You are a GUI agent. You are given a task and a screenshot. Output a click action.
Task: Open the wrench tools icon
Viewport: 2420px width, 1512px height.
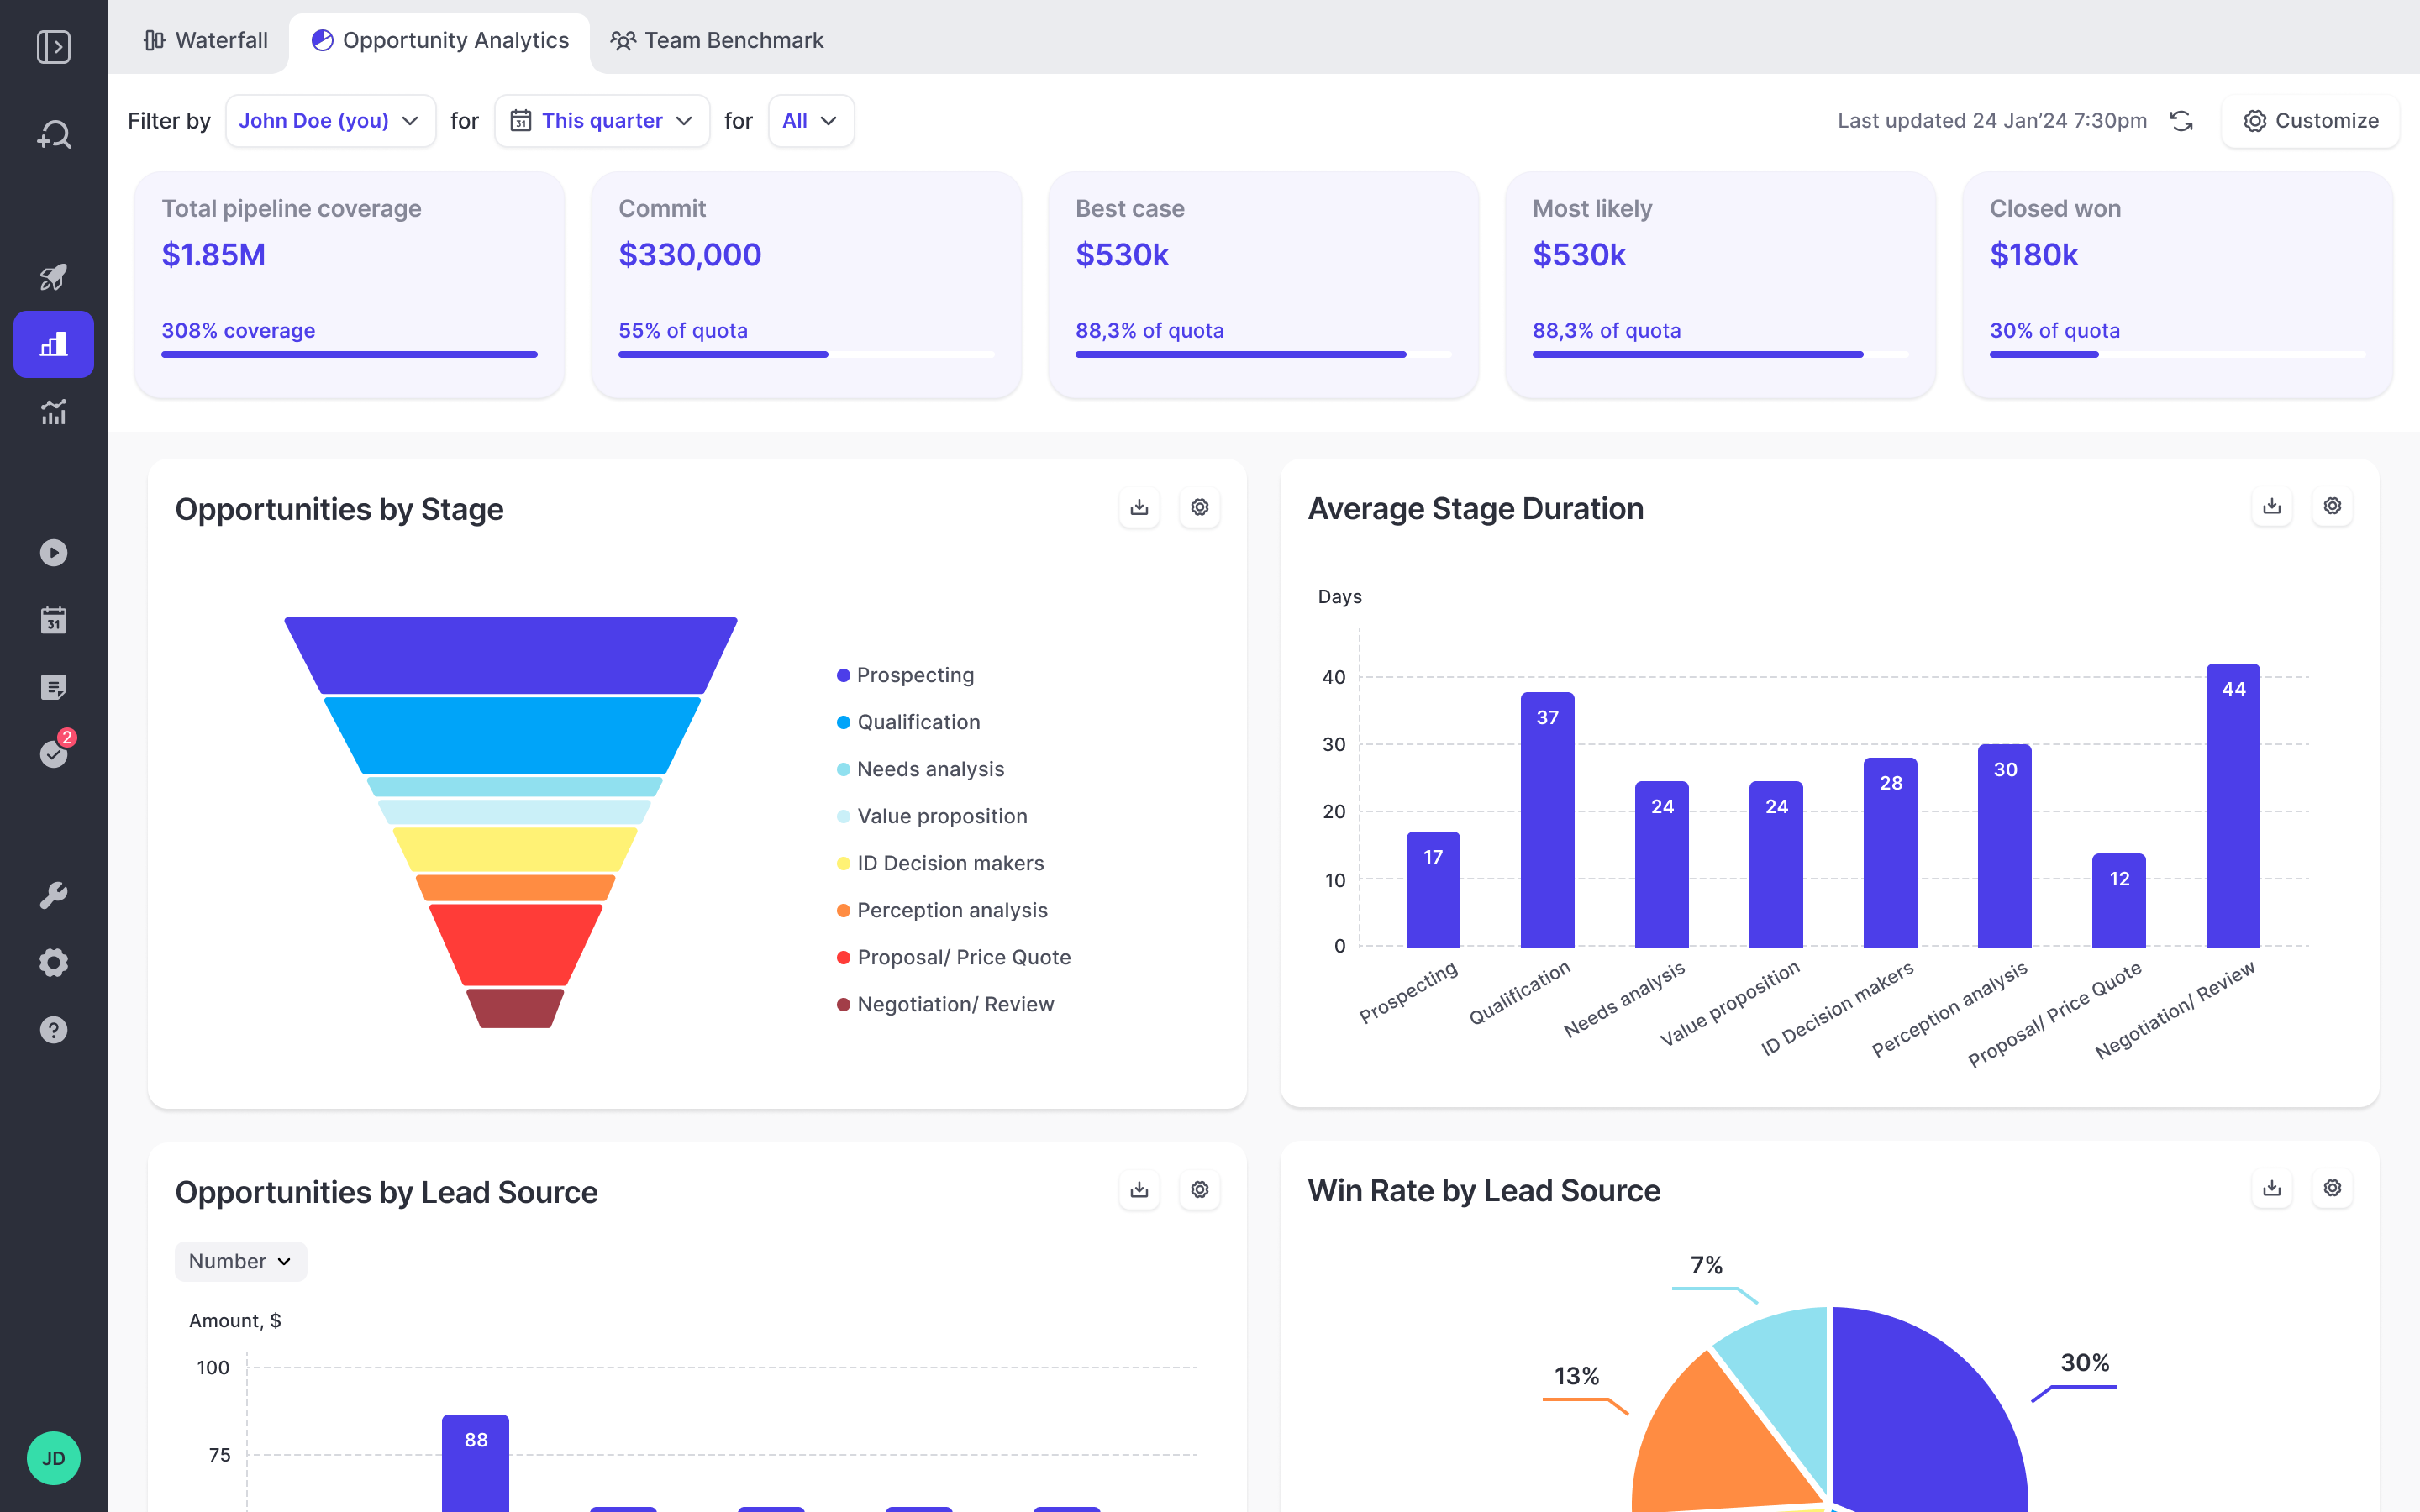pos(54,895)
